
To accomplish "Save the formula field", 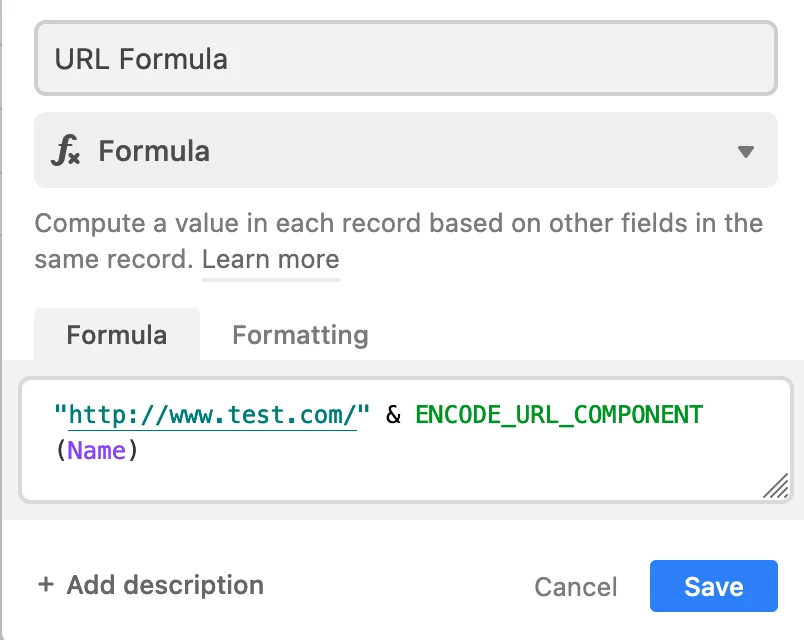I will pos(713,586).
